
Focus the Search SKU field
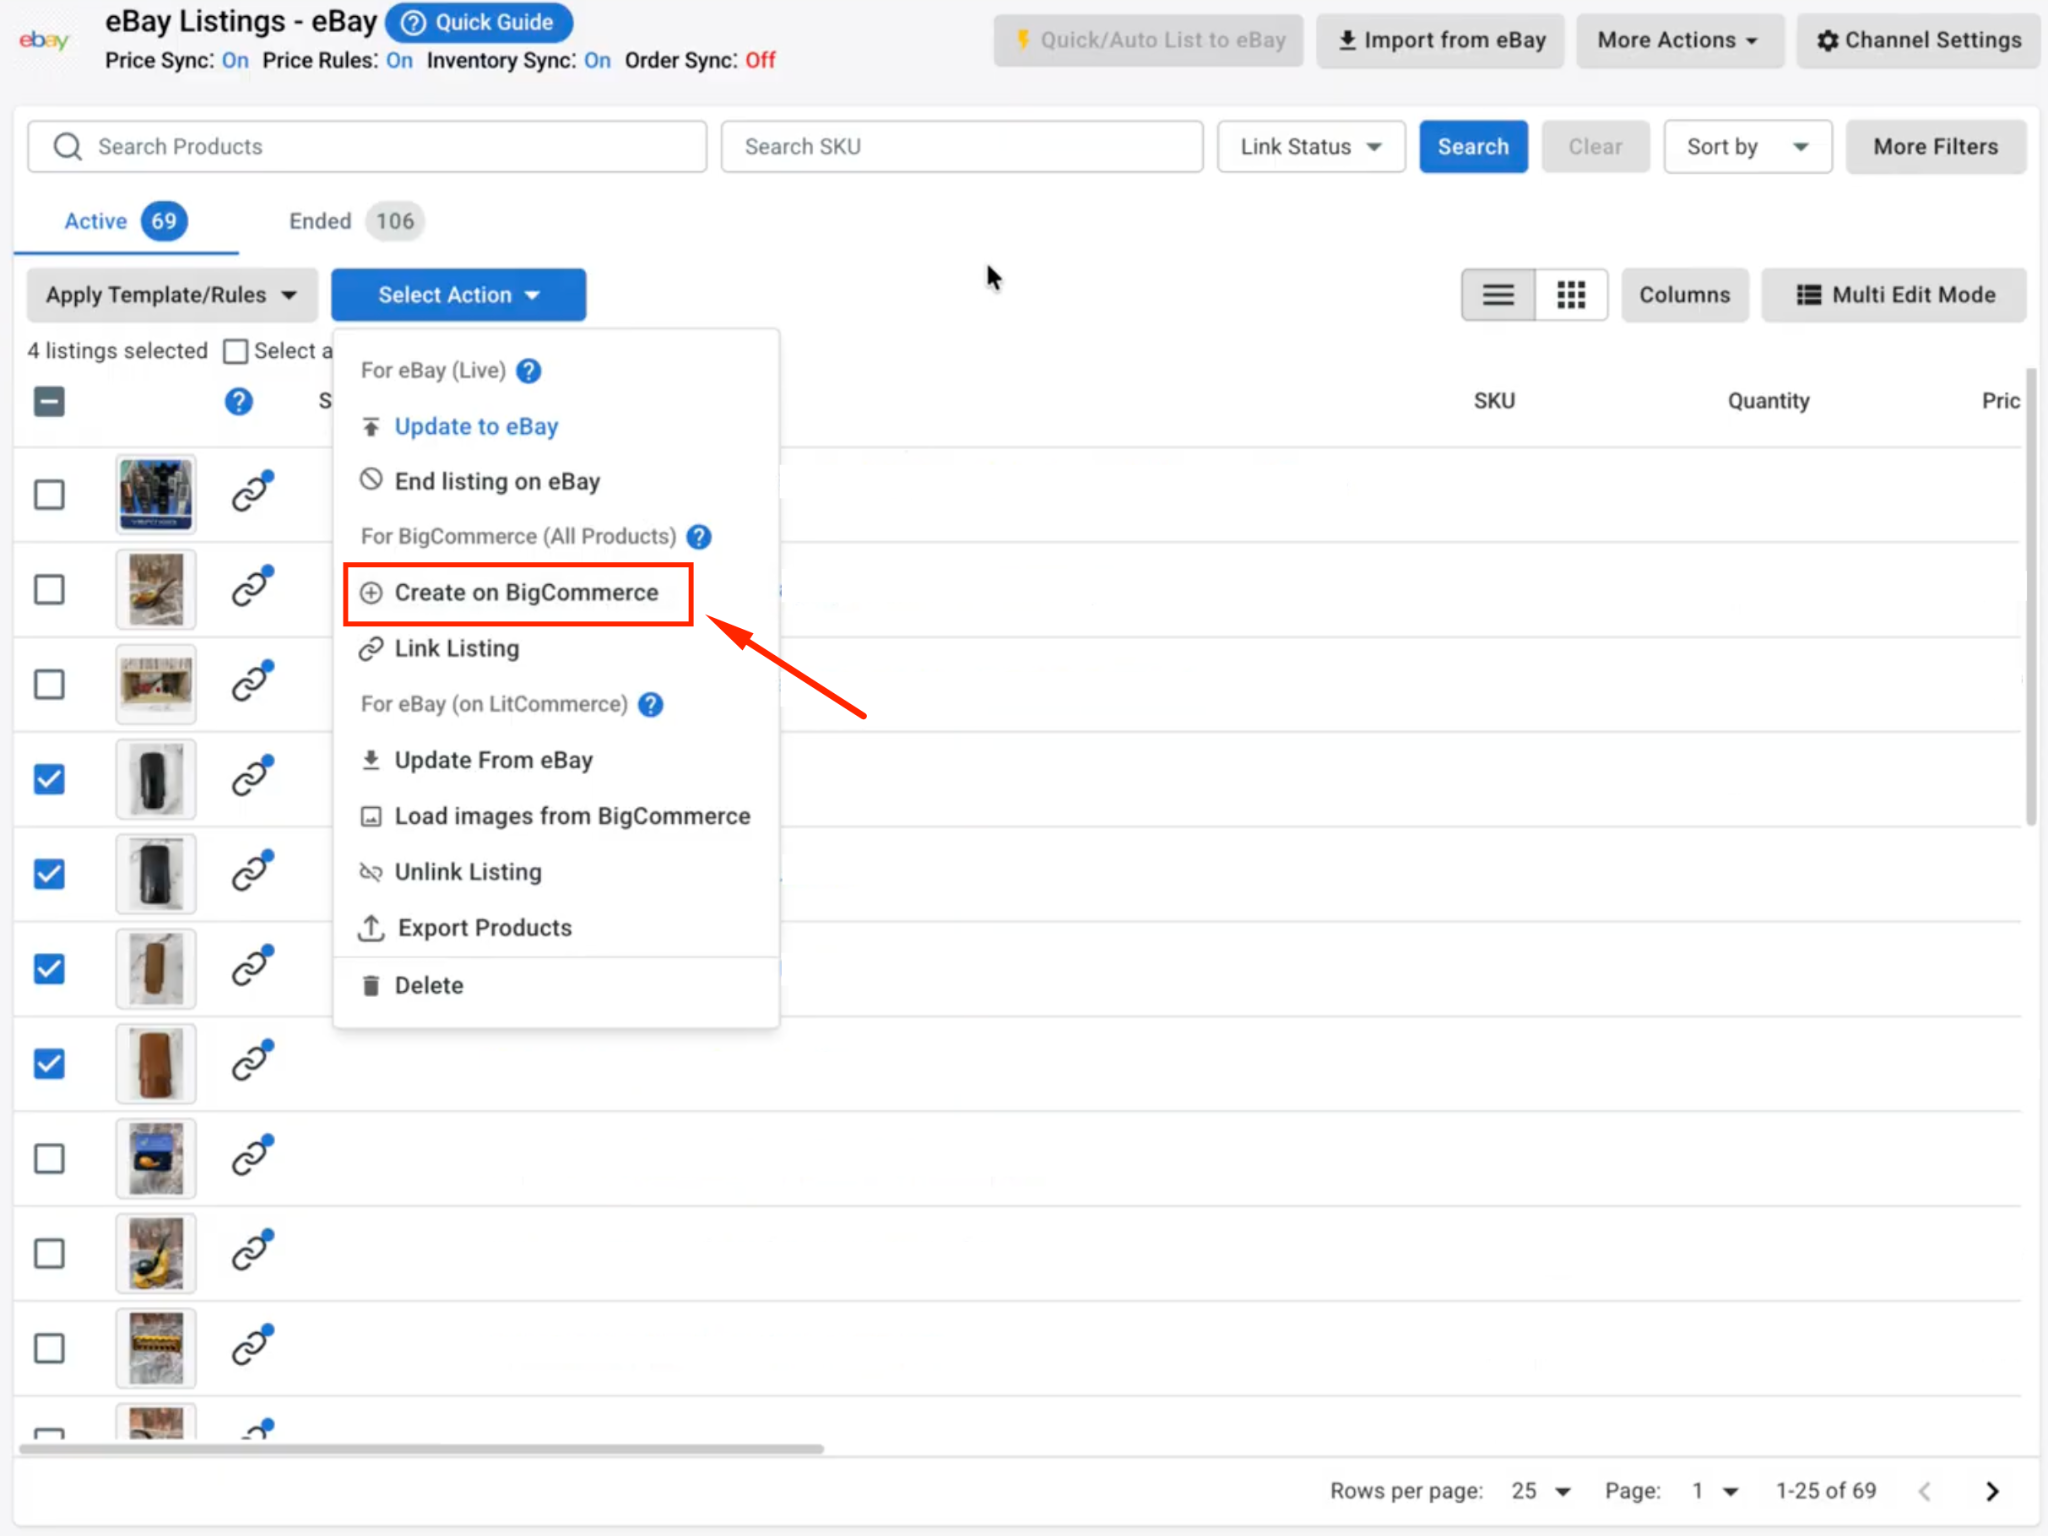pyautogui.click(x=961, y=147)
